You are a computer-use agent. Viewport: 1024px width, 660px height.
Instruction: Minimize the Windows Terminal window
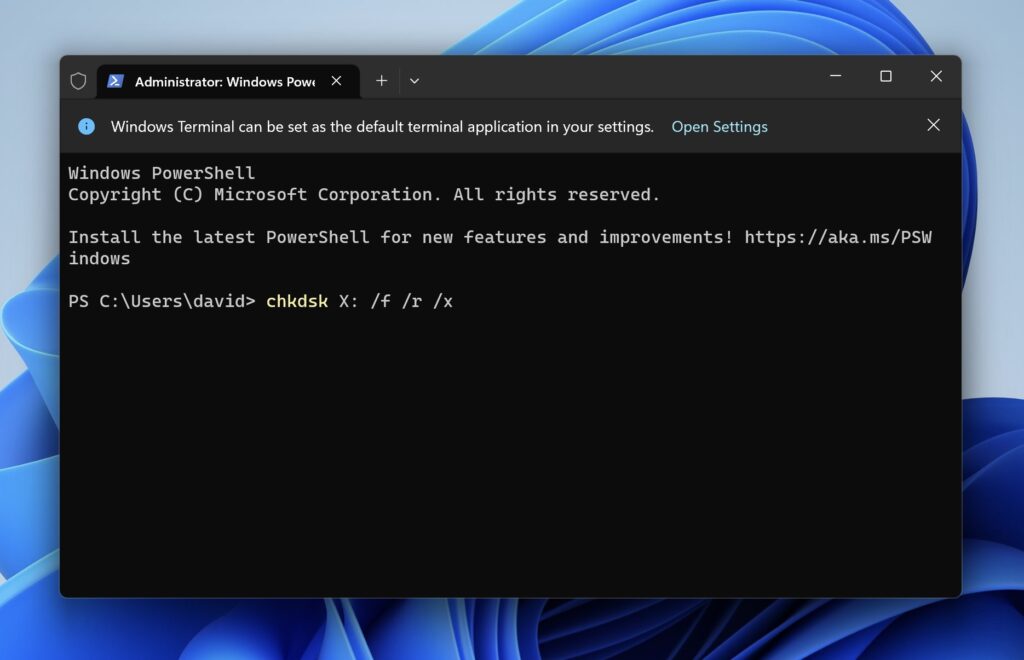tap(836, 76)
